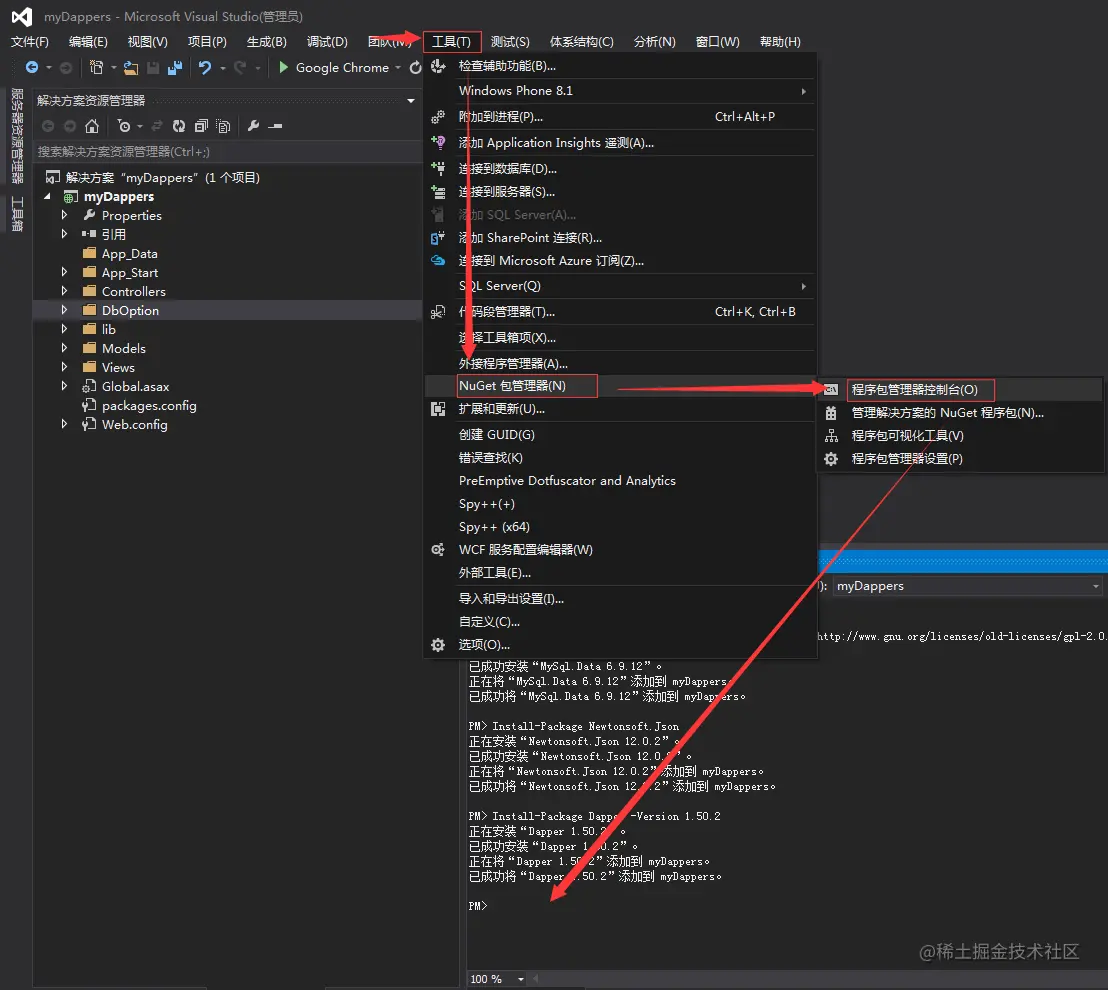Click the browser refresh icon beside Google Chrome

(416, 67)
